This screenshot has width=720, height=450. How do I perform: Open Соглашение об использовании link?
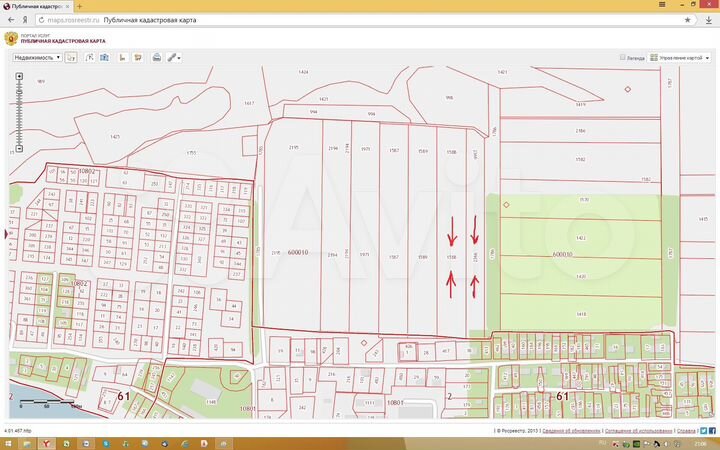point(638,431)
